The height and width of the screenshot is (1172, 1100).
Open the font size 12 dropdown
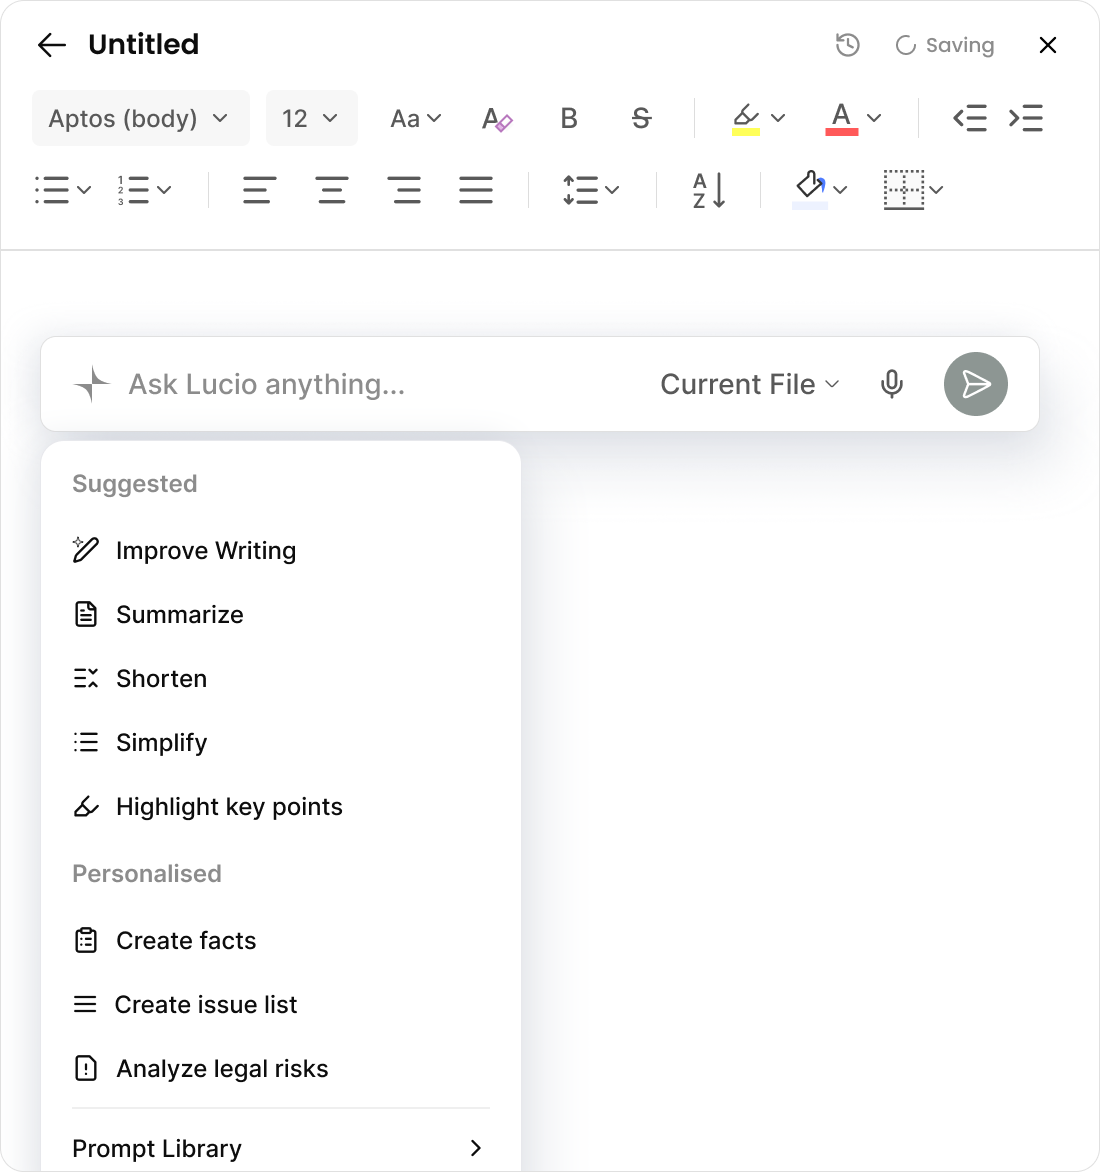coord(311,119)
